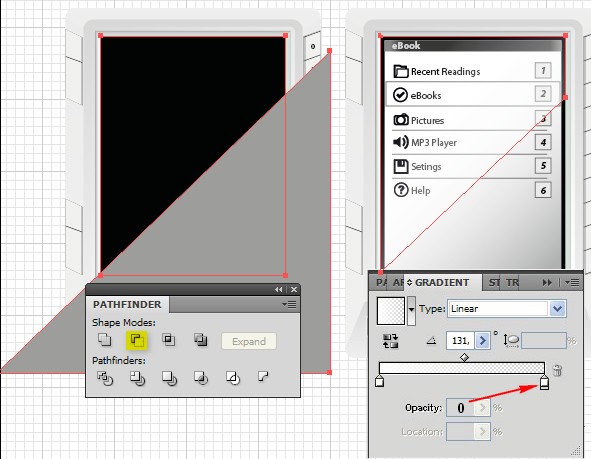Choose the Exclude shape mode icon

point(201,340)
